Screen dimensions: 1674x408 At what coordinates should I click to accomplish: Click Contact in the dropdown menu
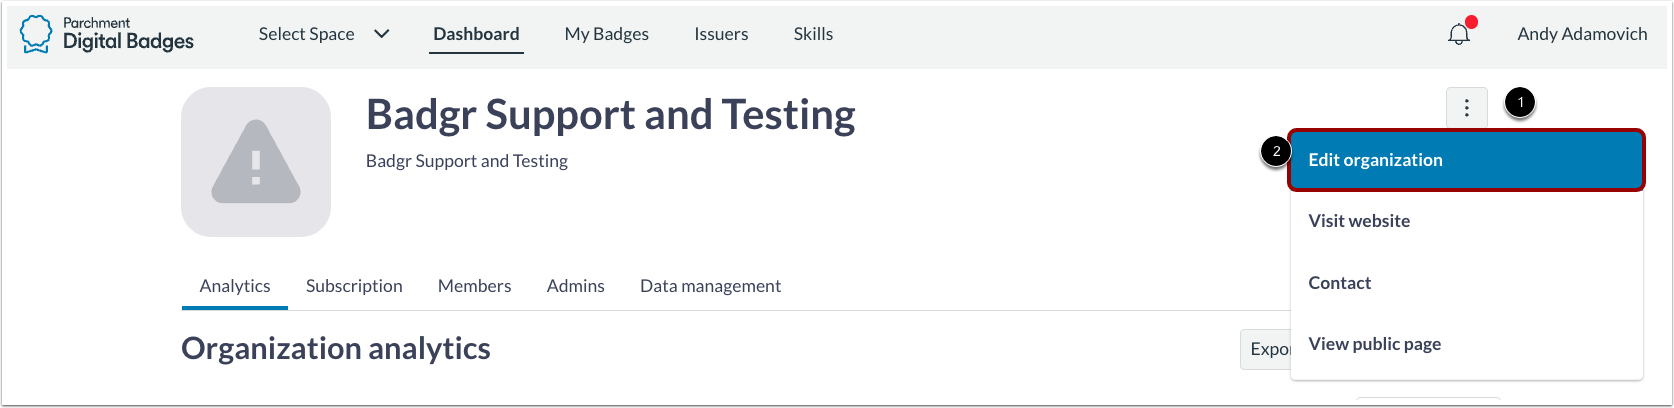(x=1339, y=283)
